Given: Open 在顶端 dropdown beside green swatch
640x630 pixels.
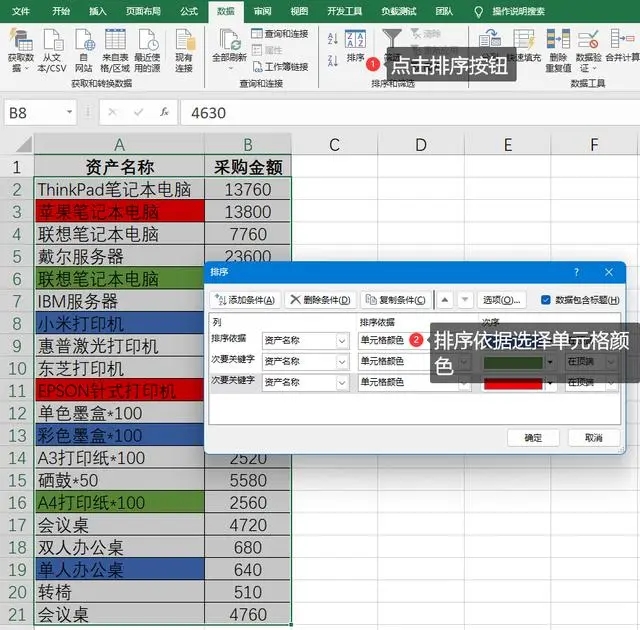Looking at the screenshot, I should [x=611, y=362].
